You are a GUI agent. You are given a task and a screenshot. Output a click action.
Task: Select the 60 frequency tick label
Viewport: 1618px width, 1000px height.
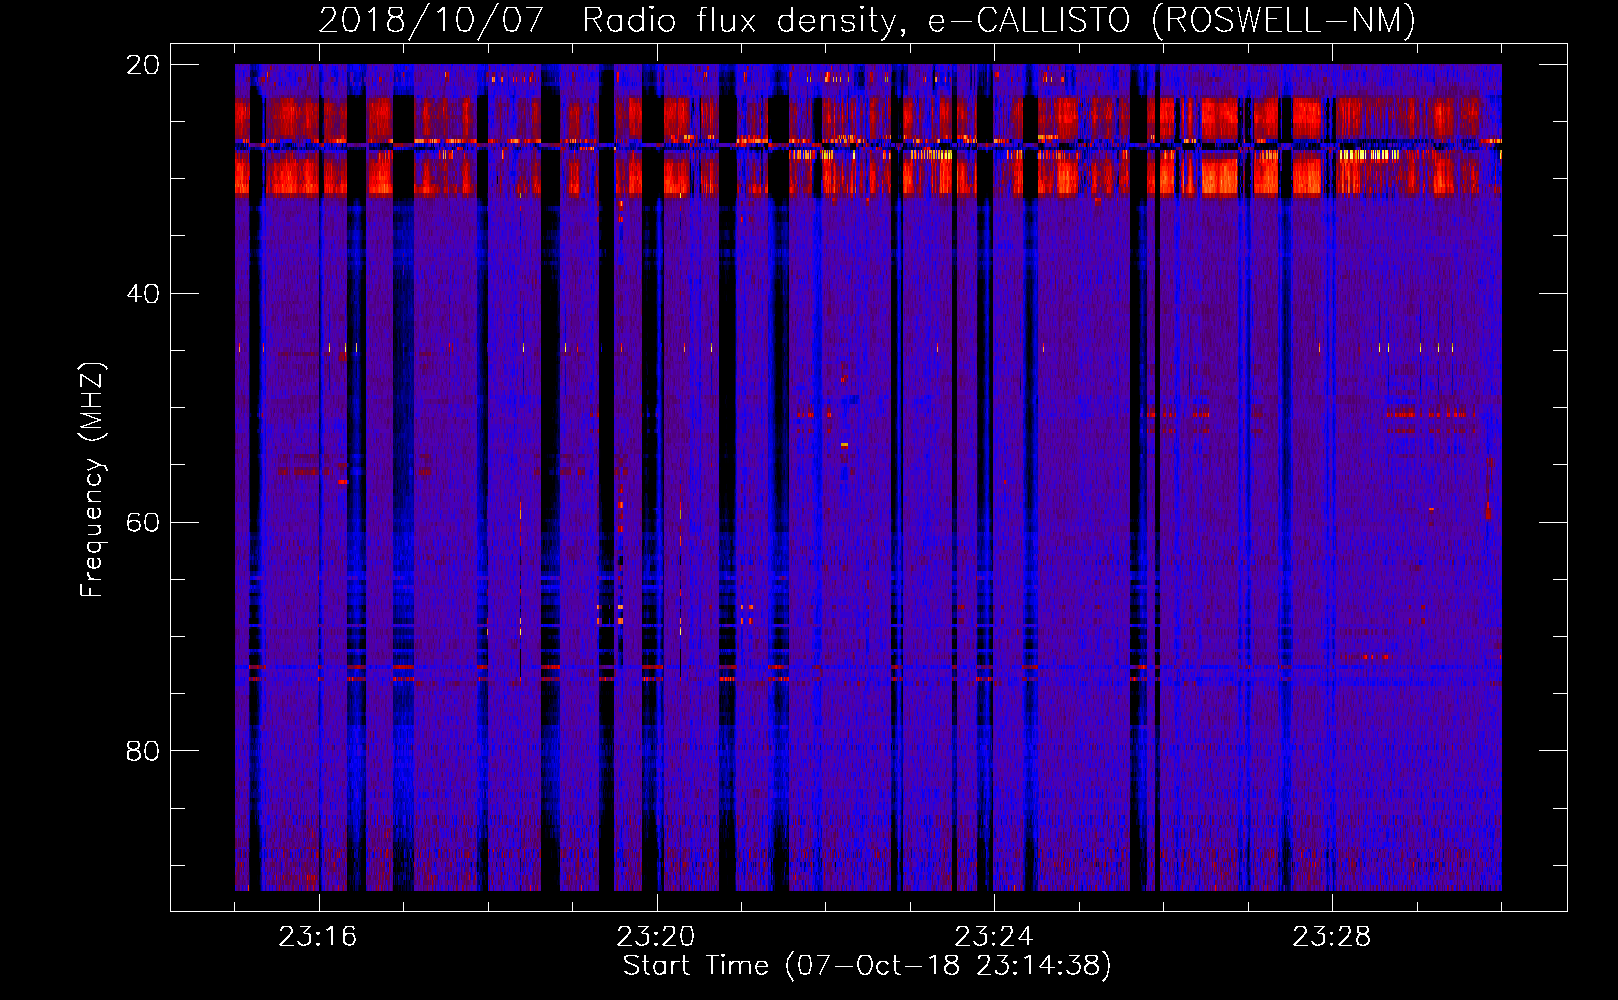point(143,522)
